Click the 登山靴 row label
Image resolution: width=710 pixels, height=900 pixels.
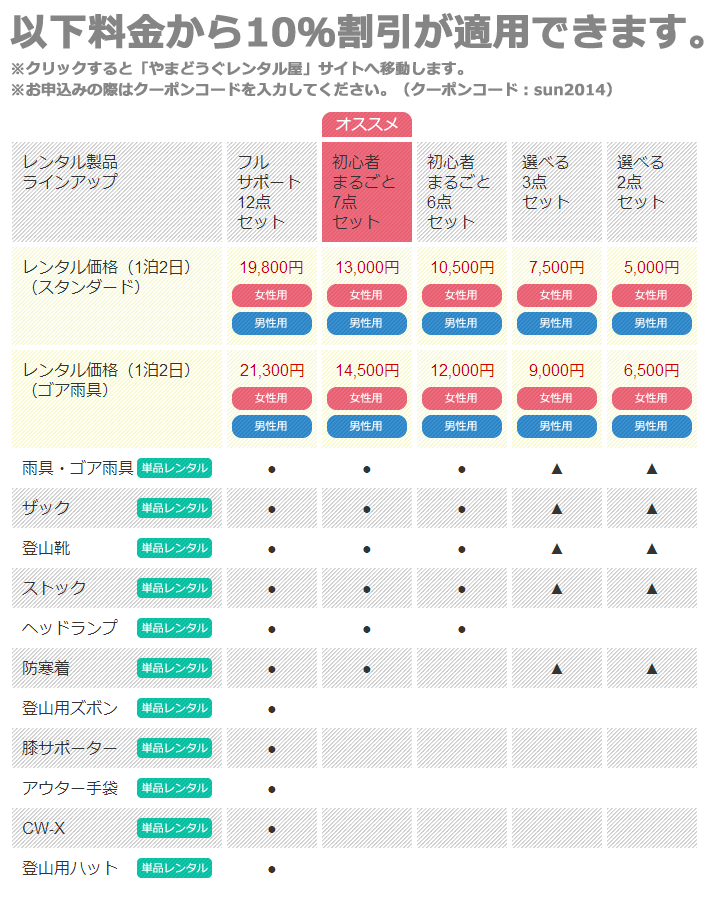click(46, 548)
